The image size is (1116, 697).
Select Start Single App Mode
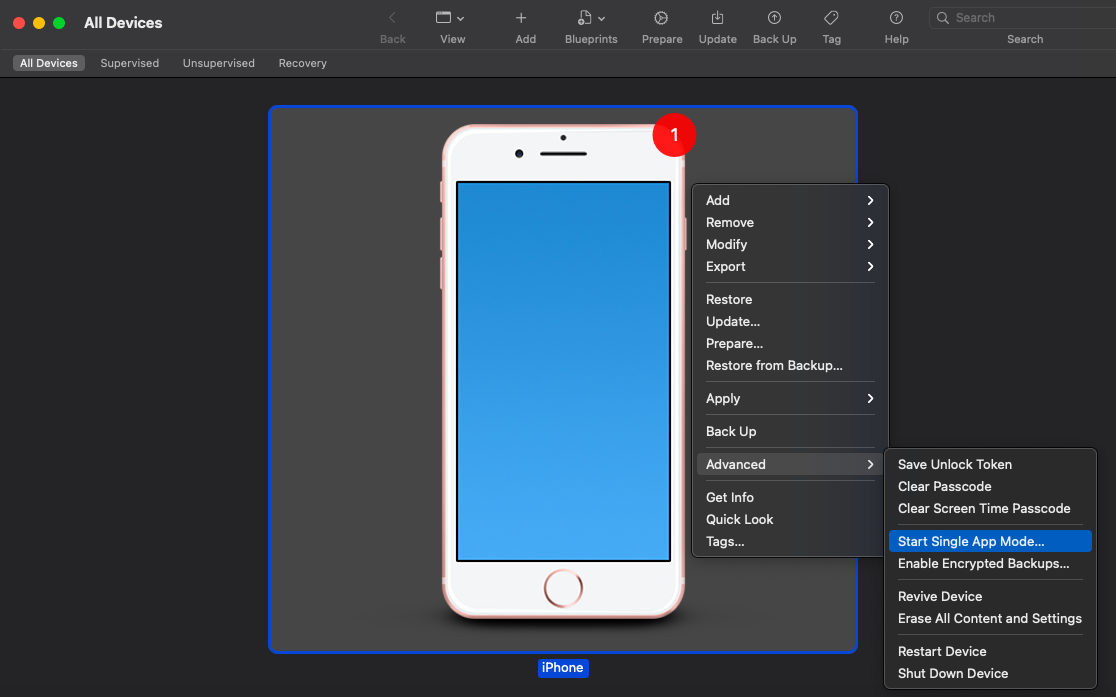(x=970, y=540)
